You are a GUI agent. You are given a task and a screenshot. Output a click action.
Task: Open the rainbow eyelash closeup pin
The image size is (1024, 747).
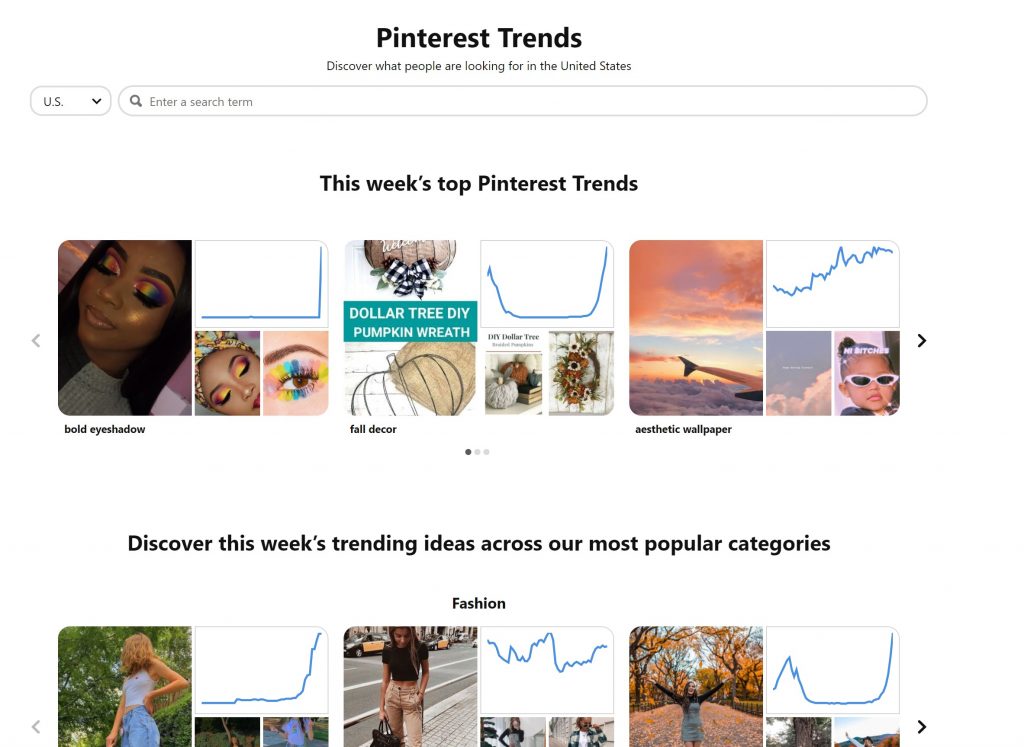click(296, 373)
